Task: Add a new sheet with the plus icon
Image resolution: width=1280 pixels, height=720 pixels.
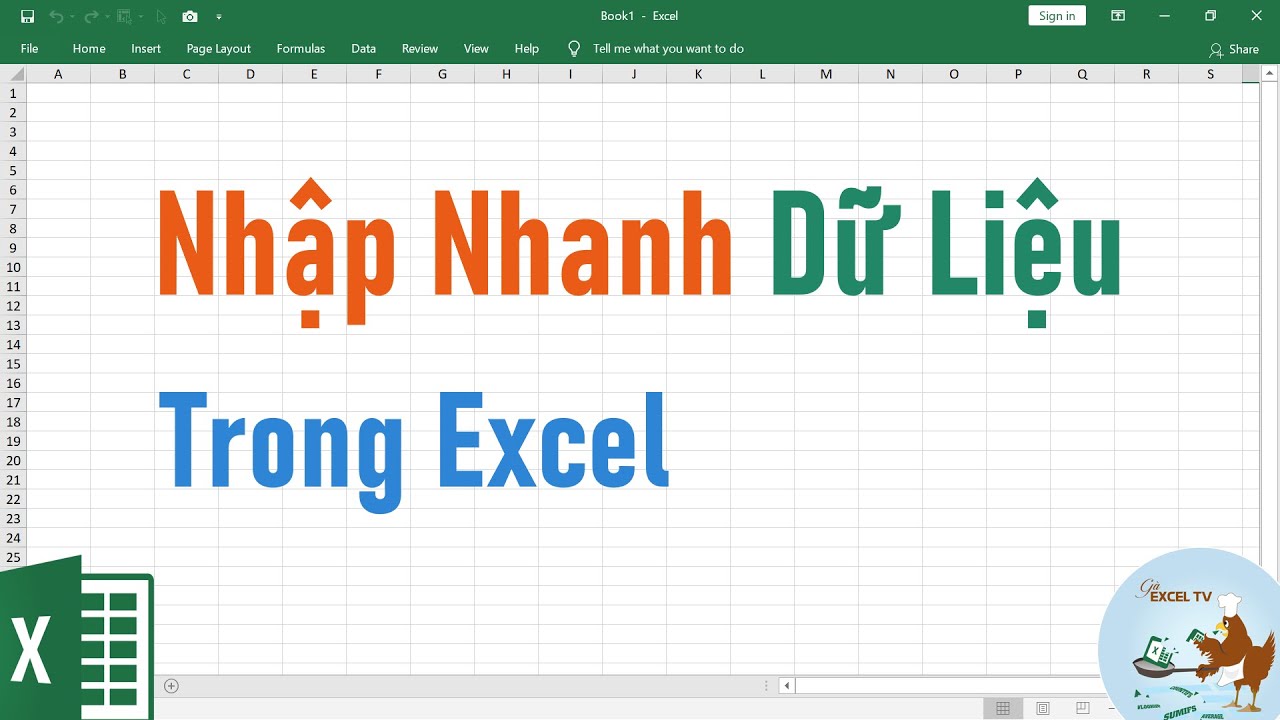Action: (x=171, y=686)
